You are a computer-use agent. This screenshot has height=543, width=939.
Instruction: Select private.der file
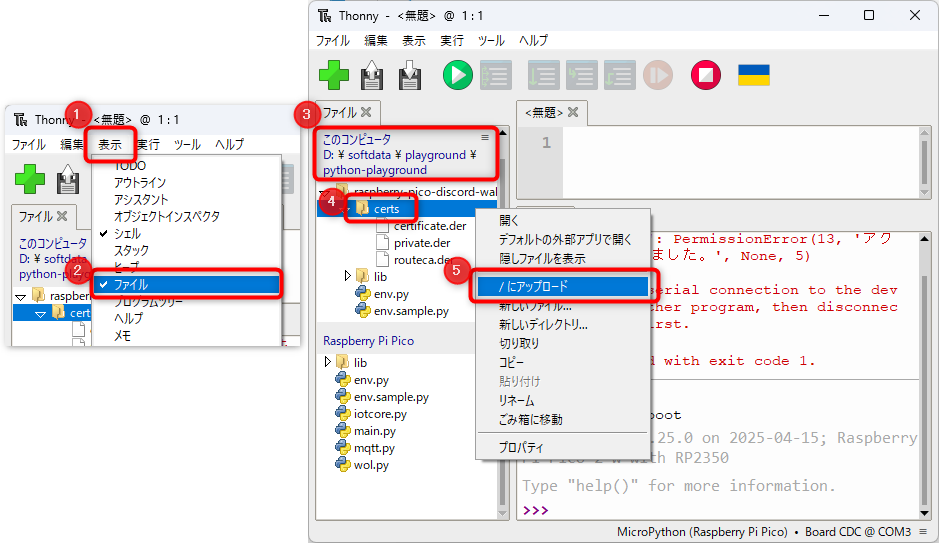(422, 242)
